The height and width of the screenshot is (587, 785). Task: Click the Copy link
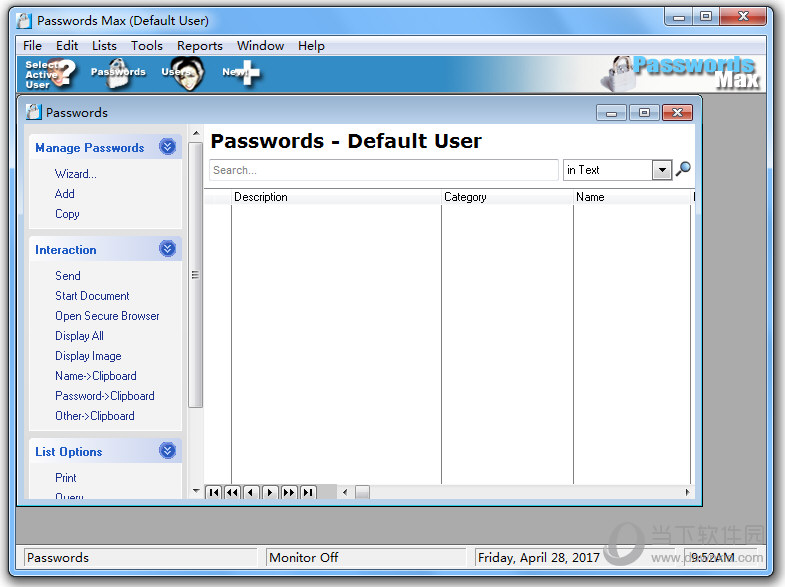pos(67,214)
